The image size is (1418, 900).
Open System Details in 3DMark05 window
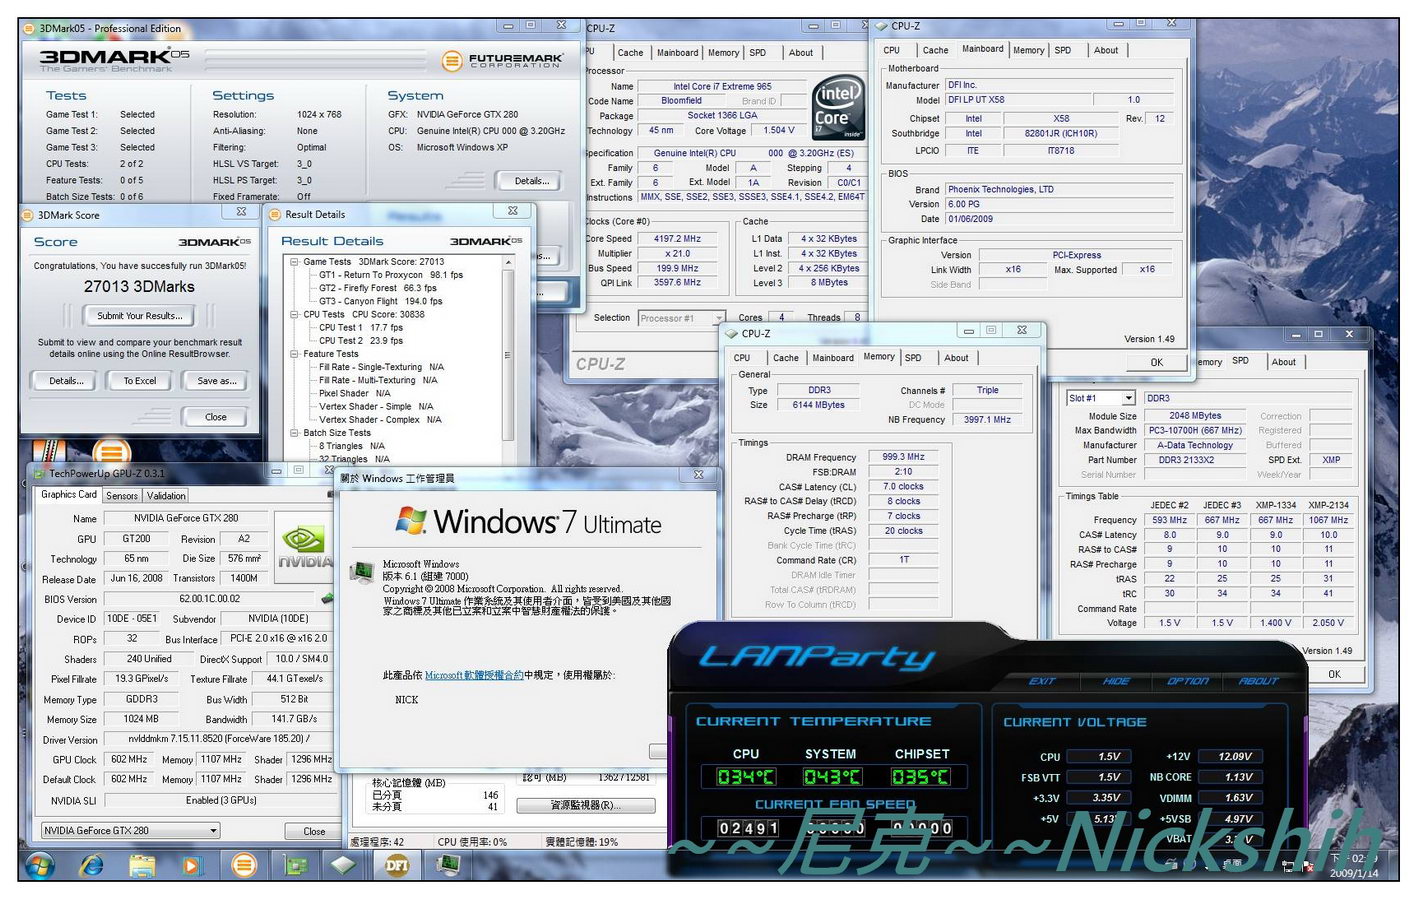coord(531,181)
